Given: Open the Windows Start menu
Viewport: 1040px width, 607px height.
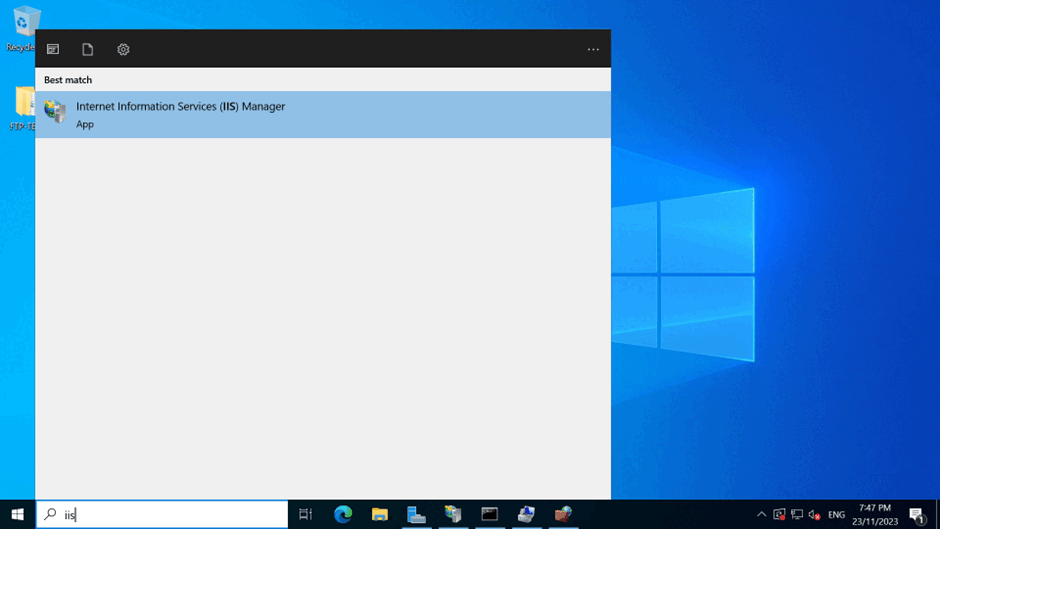Looking at the screenshot, I should pyautogui.click(x=17, y=515).
